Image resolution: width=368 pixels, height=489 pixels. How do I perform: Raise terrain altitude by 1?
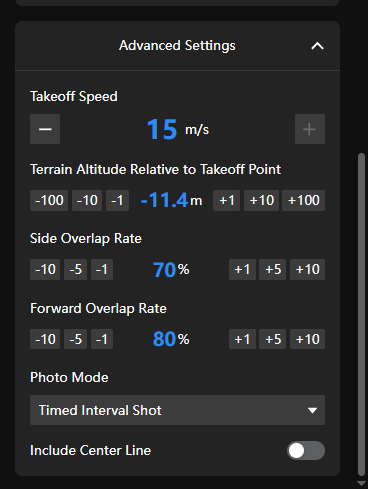pyautogui.click(x=226, y=200)
